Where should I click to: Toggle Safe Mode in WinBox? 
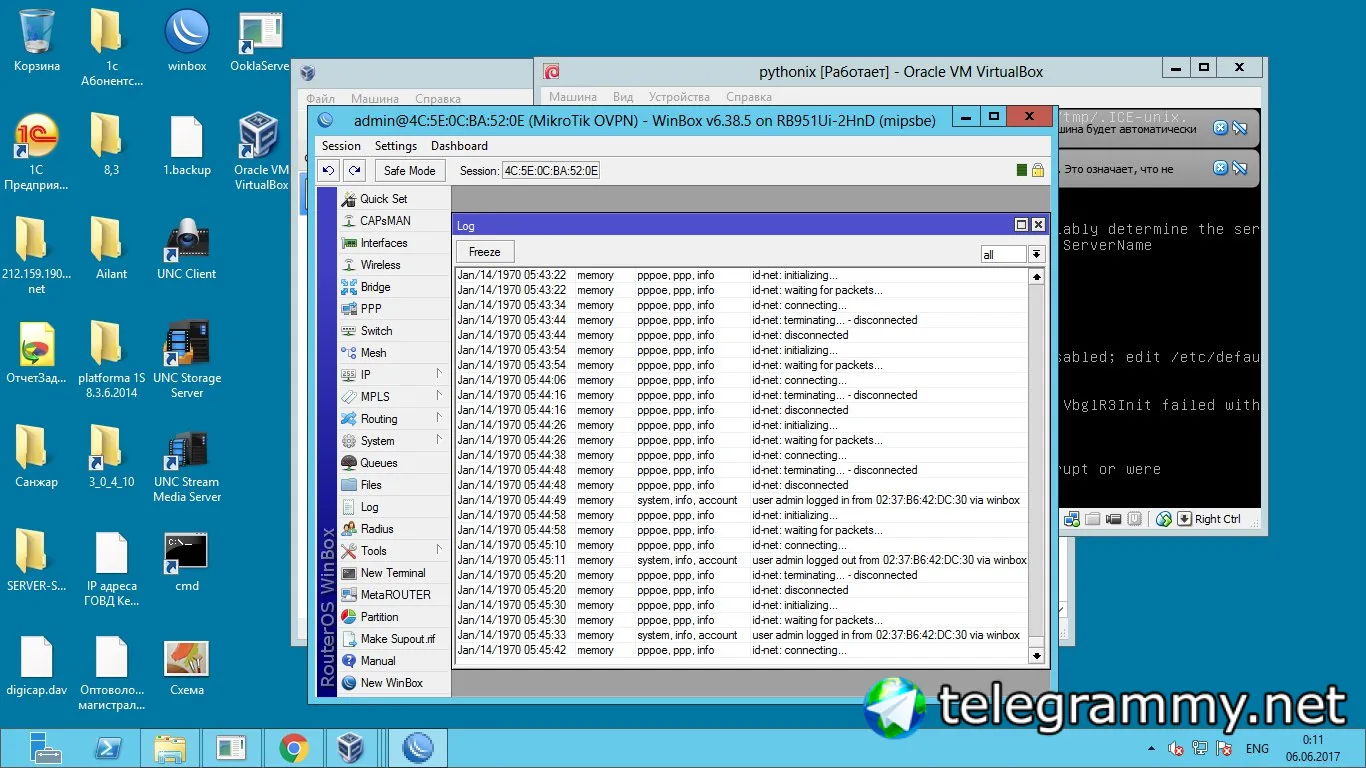click(x=410, y=171)
